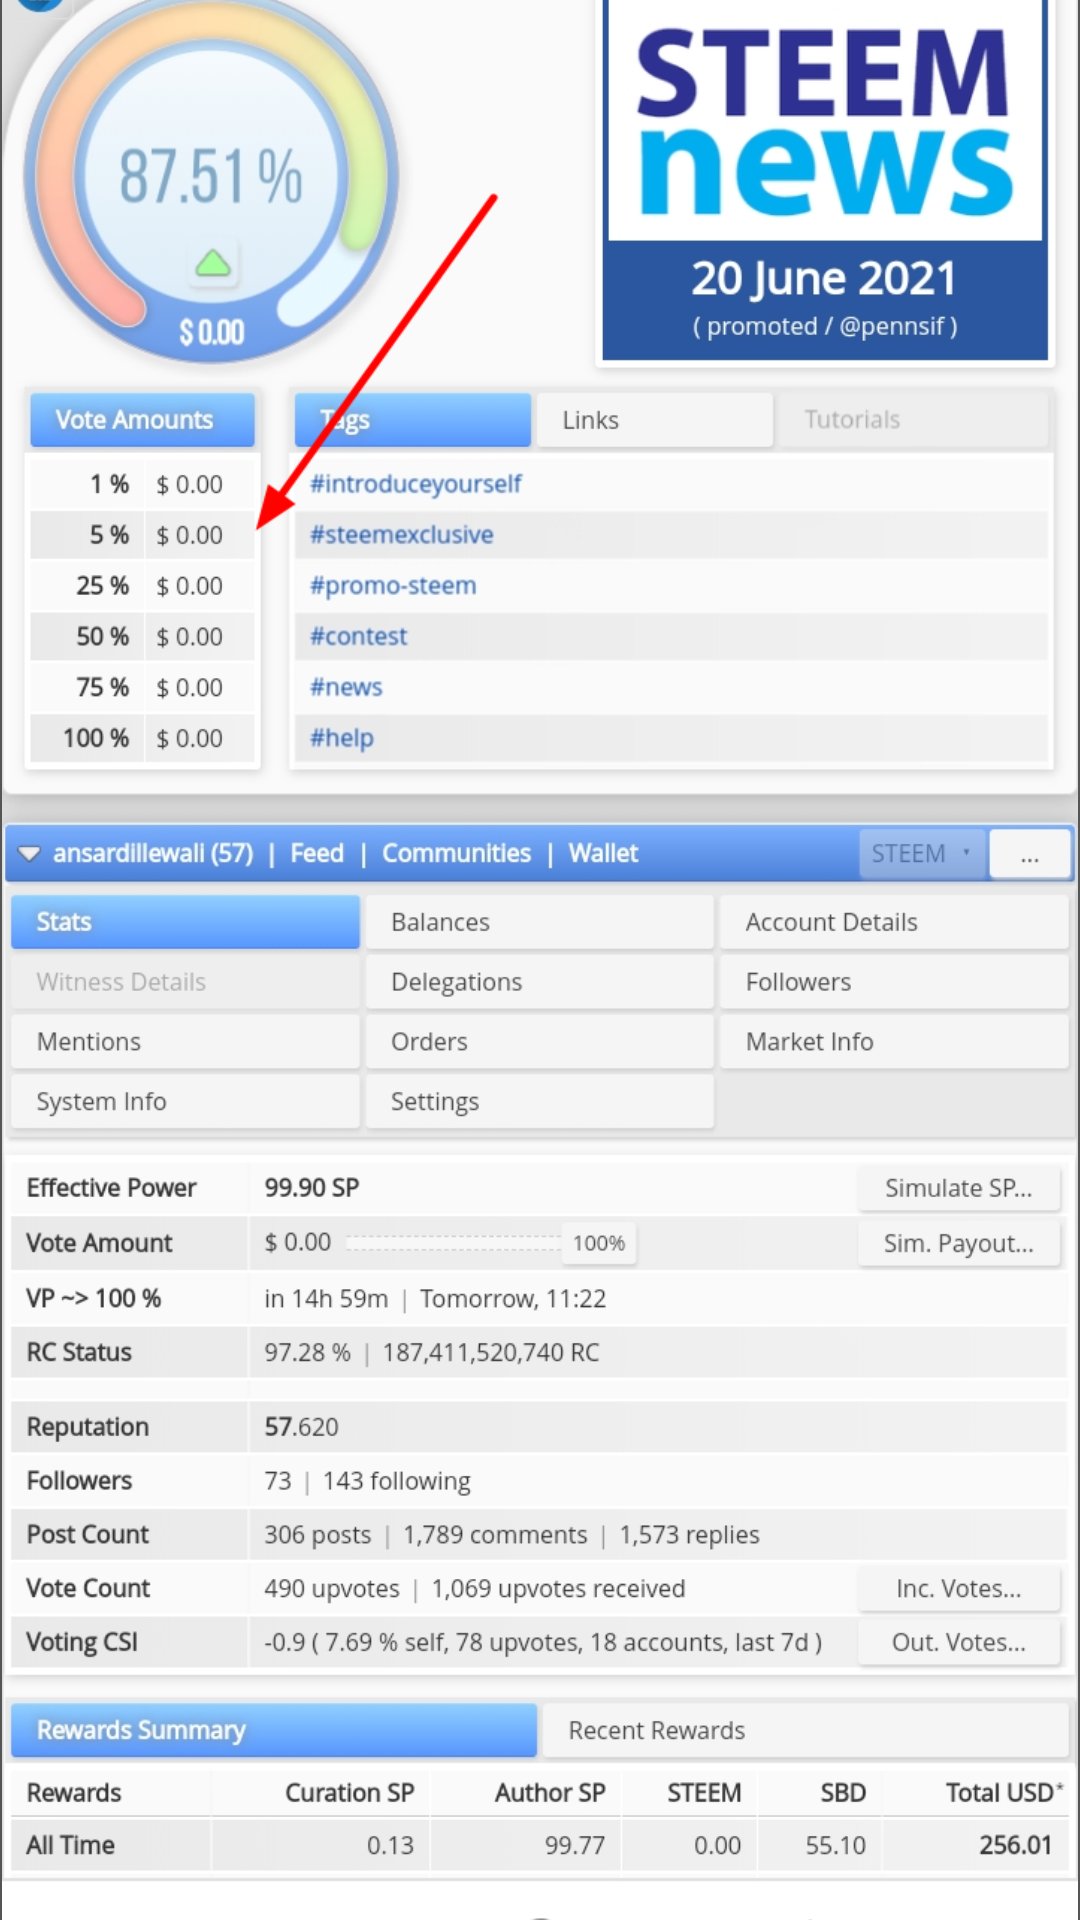1080x1920 pixels.
Task: Open the Delegations tab
Action: (x=540, y=982)
